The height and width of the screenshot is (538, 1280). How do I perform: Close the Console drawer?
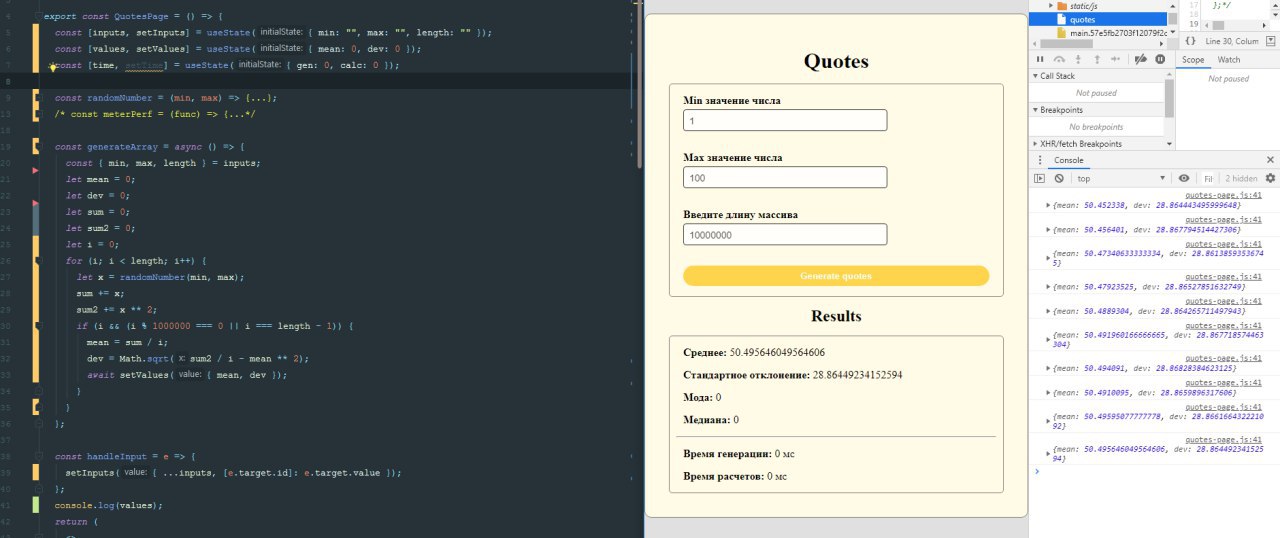(x=1271, y=160)
